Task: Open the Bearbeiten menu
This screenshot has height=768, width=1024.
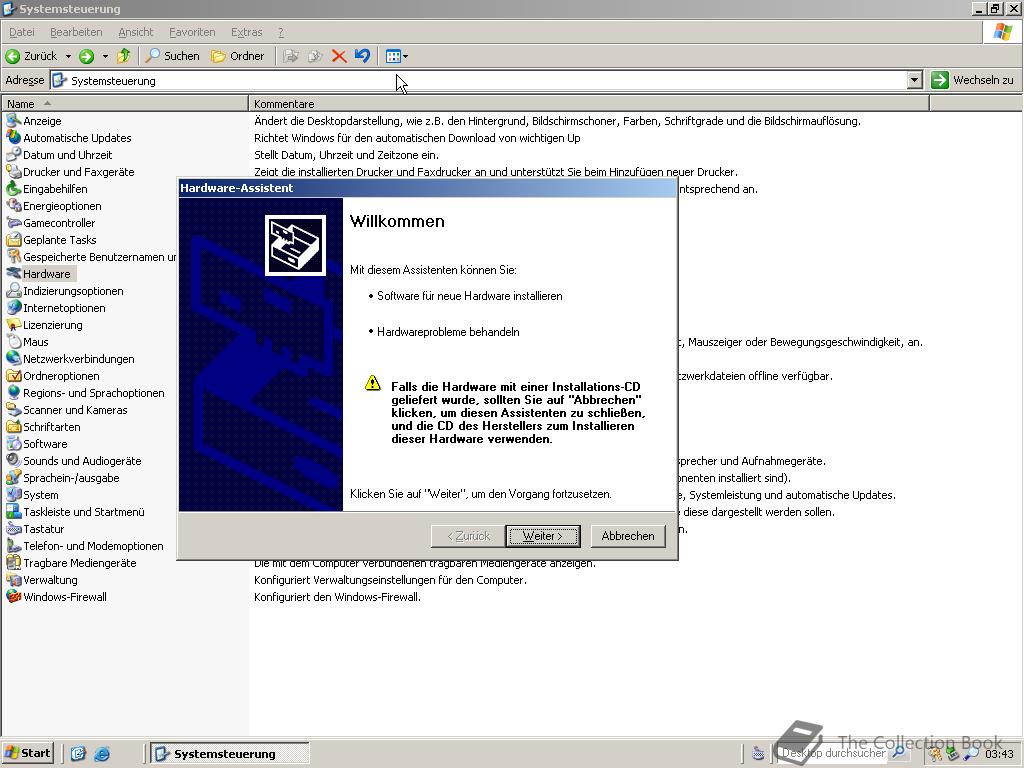Action: tap(76, 32)
